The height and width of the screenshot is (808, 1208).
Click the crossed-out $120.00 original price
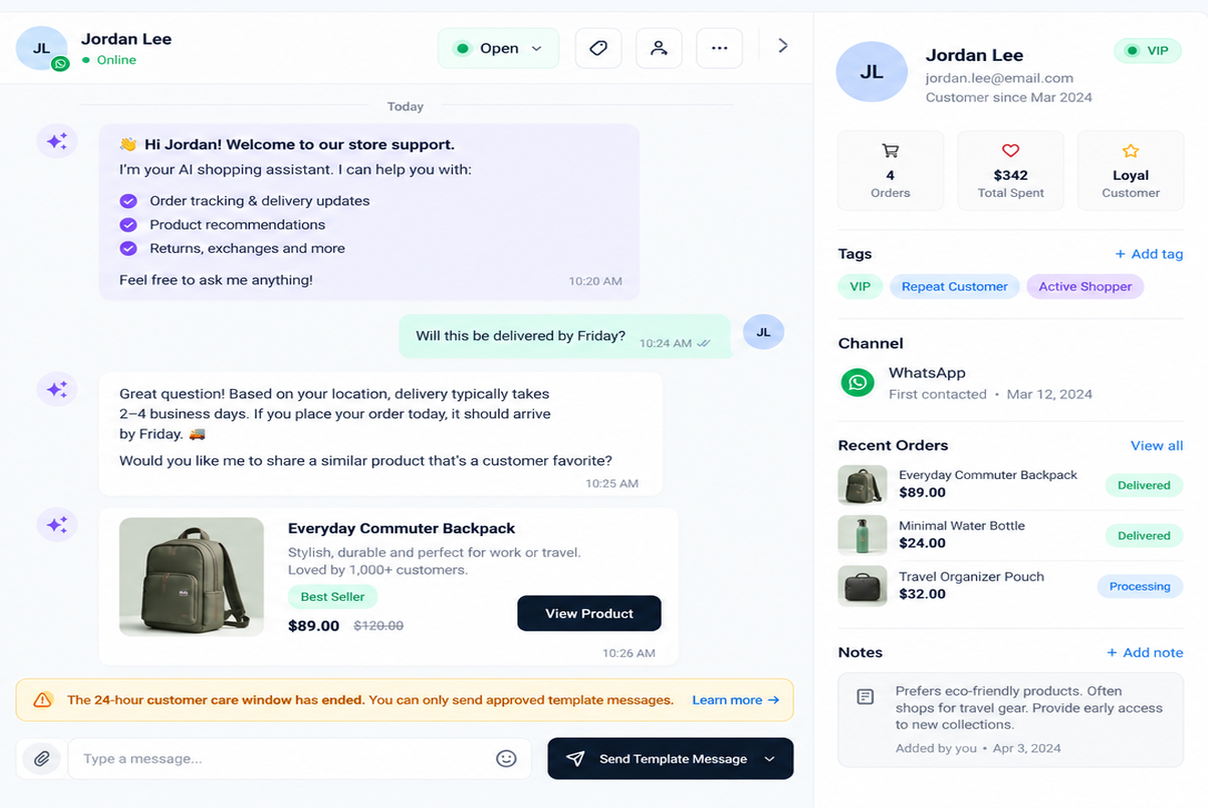[379, 626]
